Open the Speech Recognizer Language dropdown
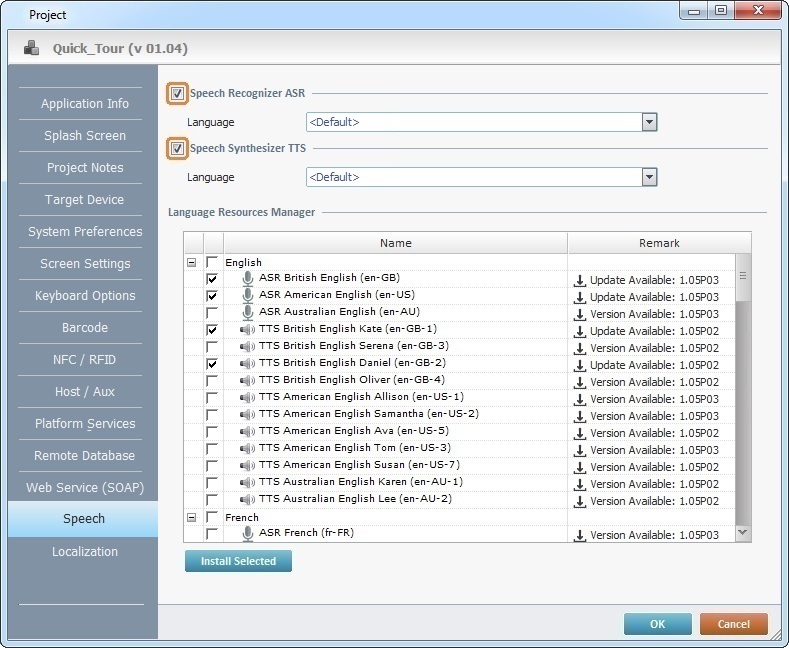 coord(649,122)
